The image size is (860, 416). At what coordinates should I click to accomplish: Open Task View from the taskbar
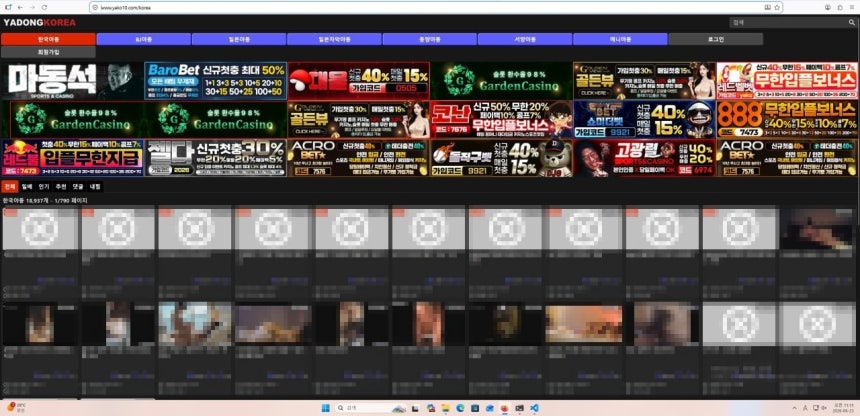click(415, 408)
